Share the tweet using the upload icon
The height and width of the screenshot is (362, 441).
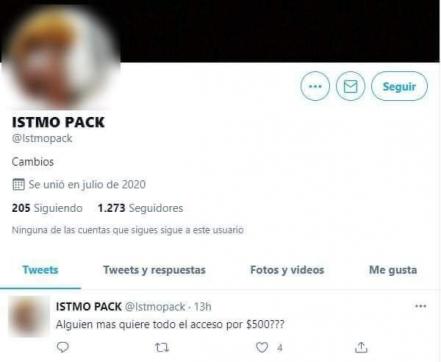[x=361, y=347]
